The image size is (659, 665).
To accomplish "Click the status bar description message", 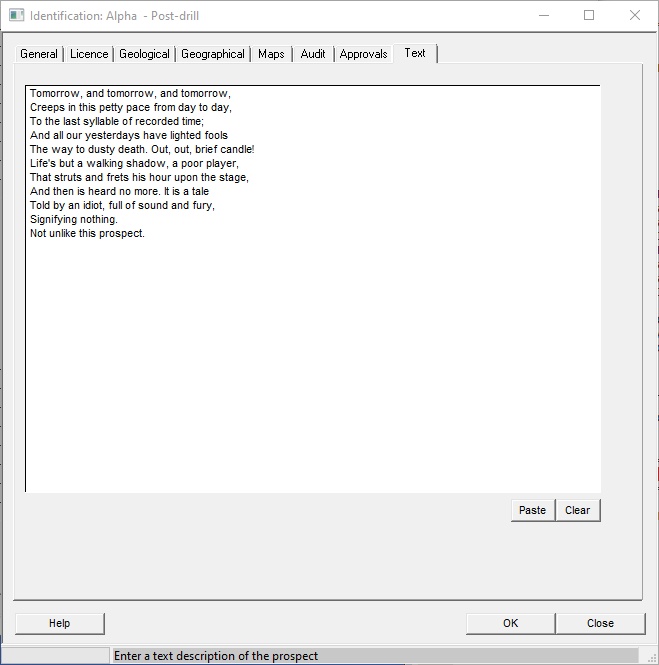I will 216,656.
